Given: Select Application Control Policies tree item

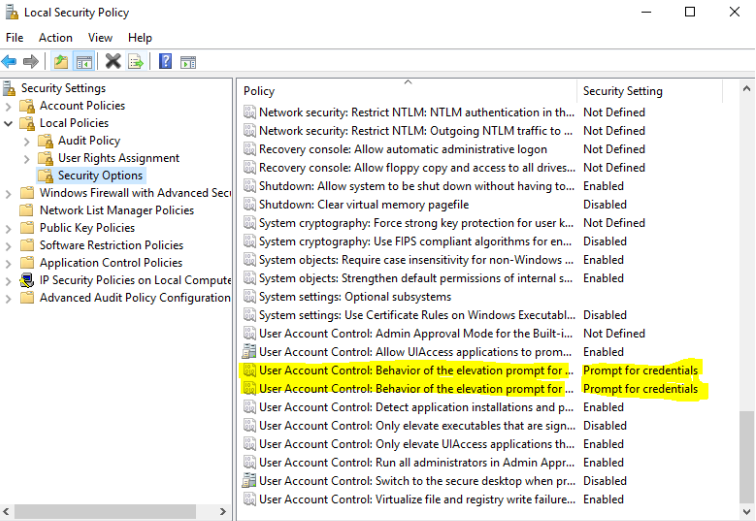Looking at the screenshot, I should [x=111, y=263].
